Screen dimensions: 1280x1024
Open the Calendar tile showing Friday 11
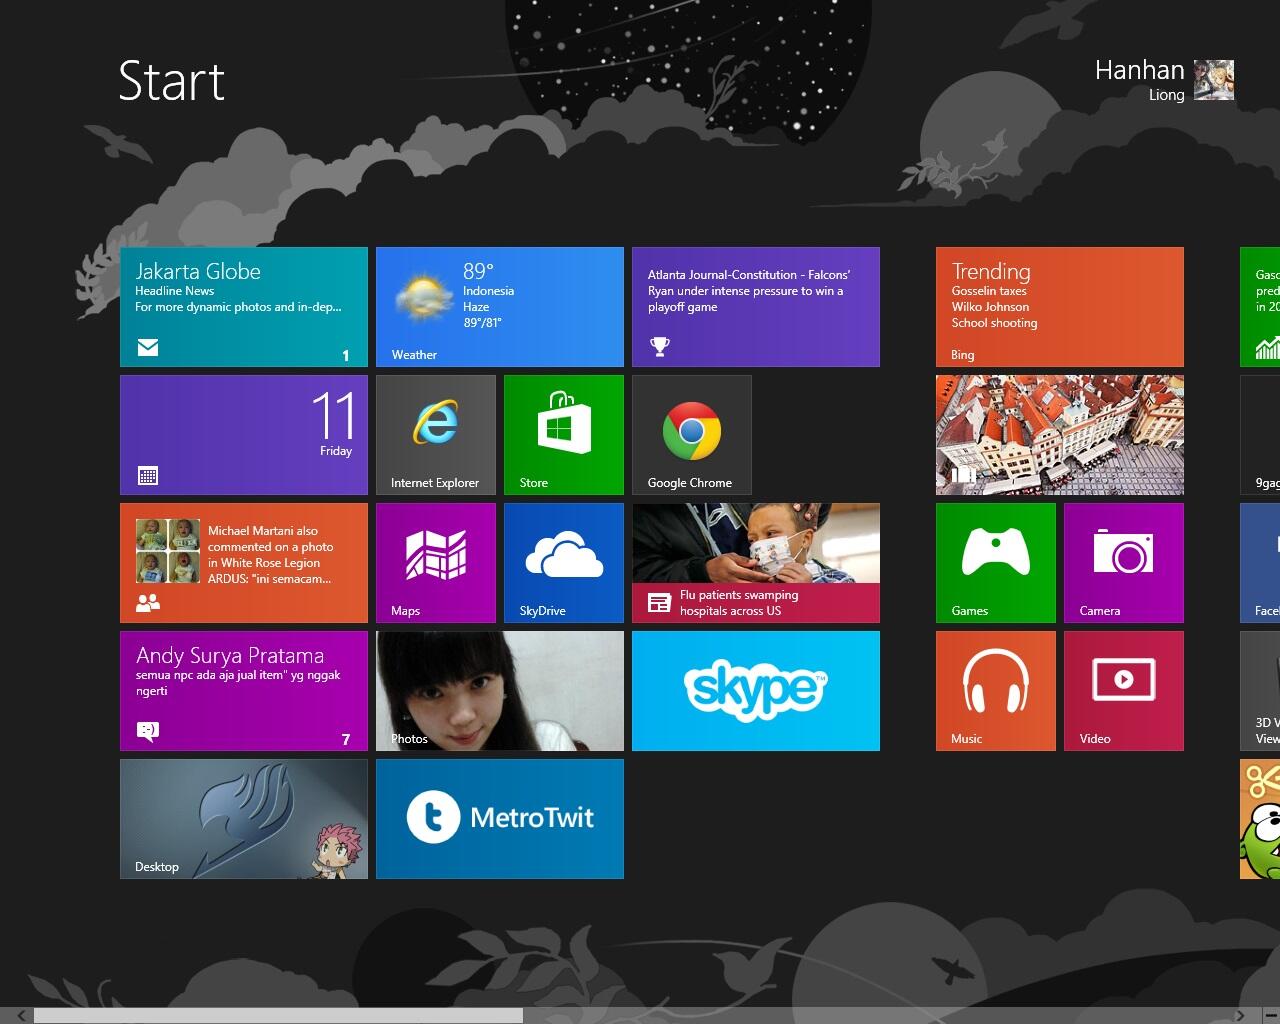tap(244, 435)
